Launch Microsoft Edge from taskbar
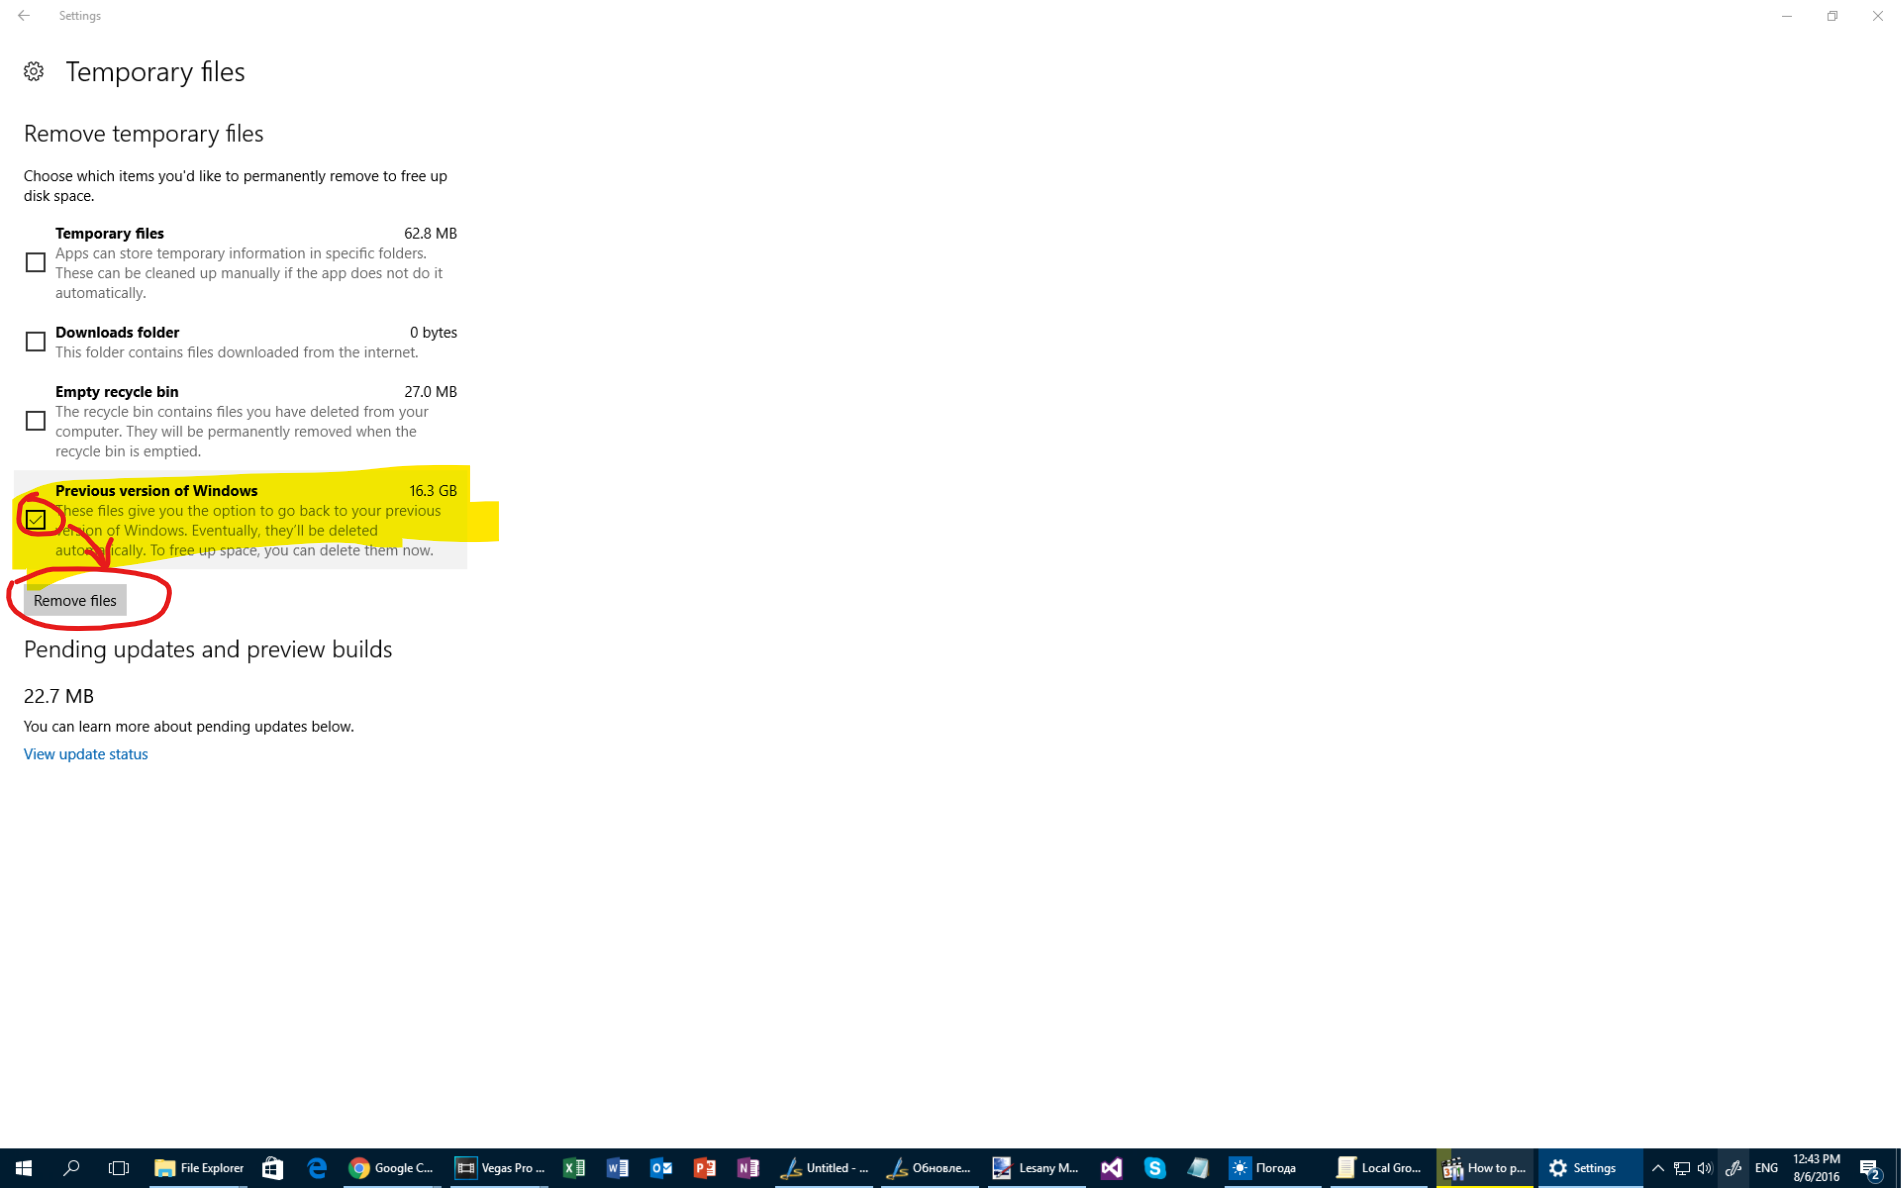This screenshot has width=1901, height=1188. (317, 1168)
